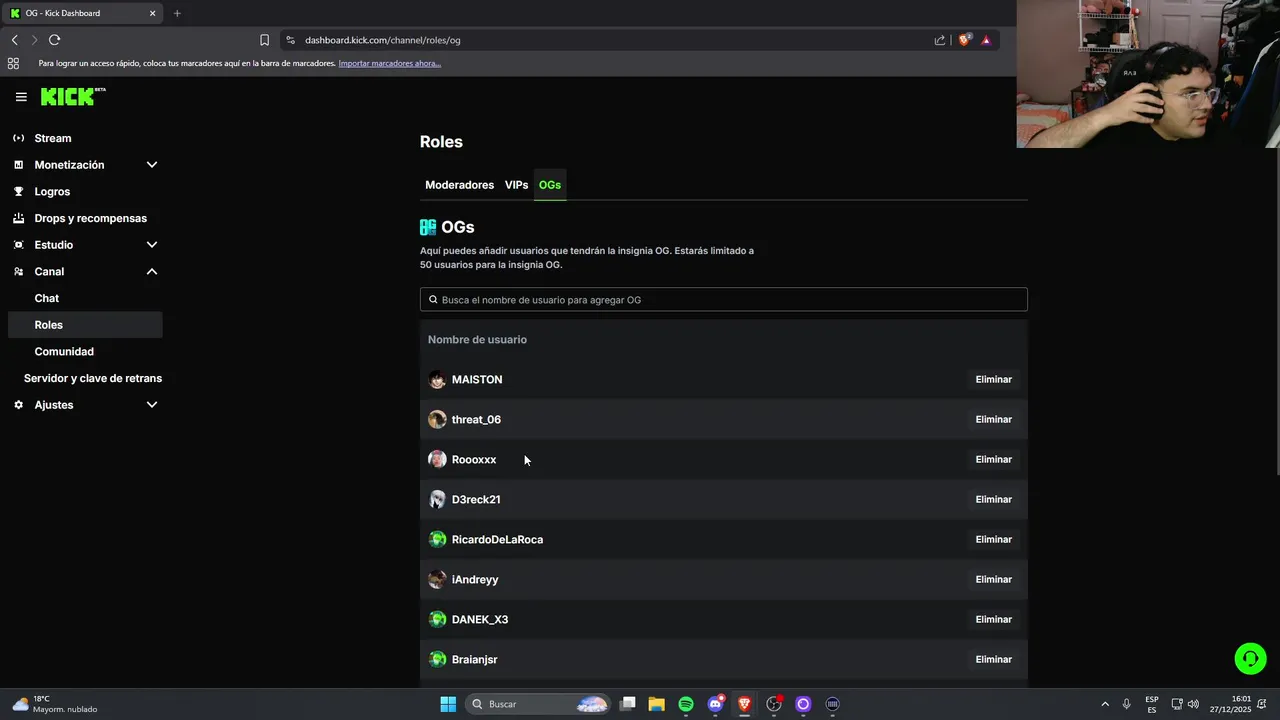Click Eliminar next to iAndreyy
This screenshot has height=720, width=1280.
click(x=994, y=579)
